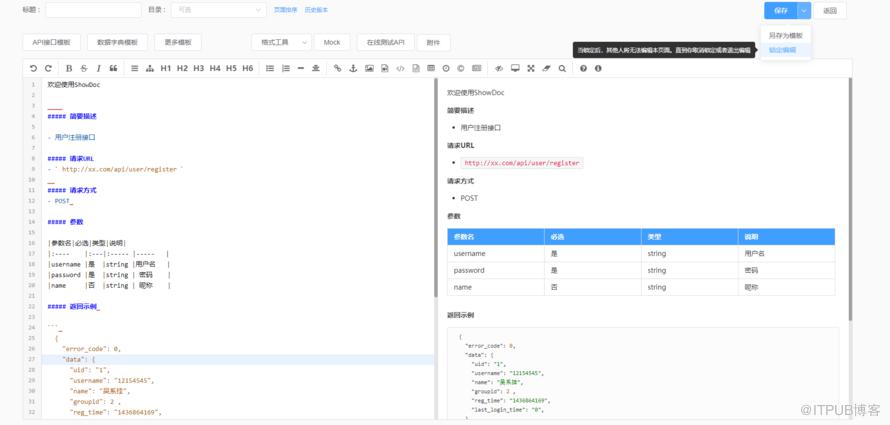Insert a level-5 heading with H5
Viewport: 890px width, 425px height.
point(231,68)
